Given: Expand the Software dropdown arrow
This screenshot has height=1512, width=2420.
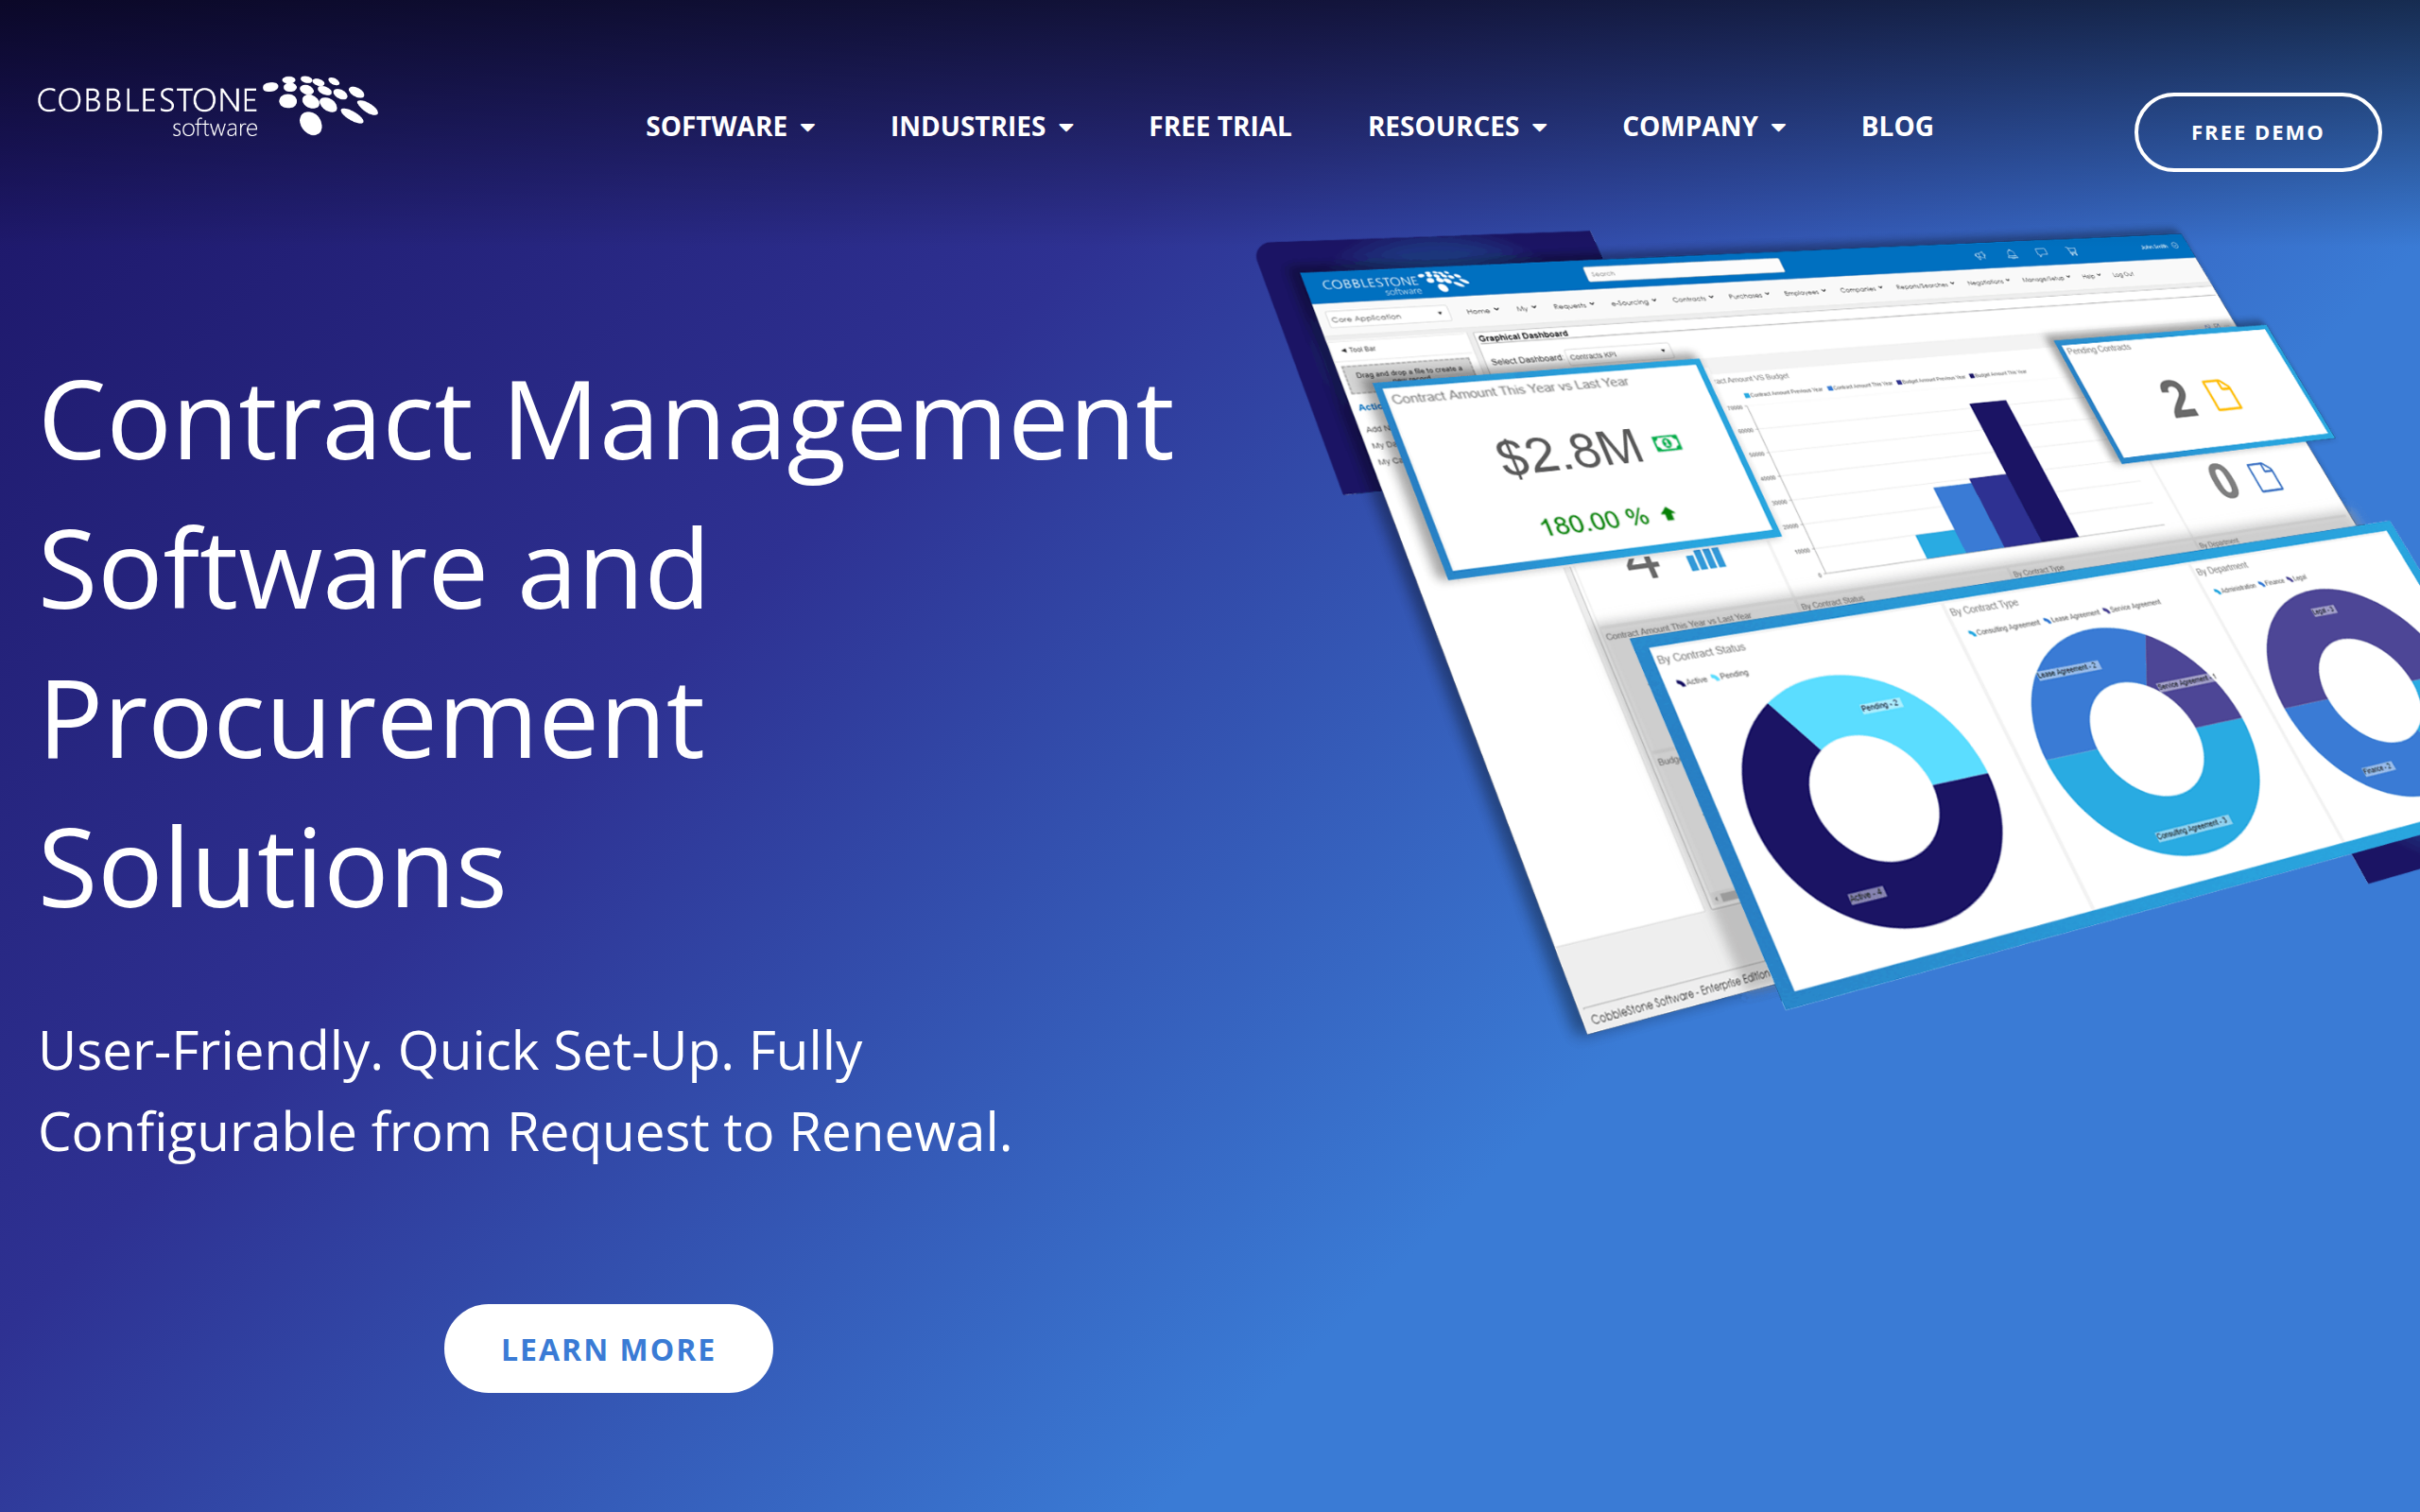Looking at the screenshot, I should (808, 128).
